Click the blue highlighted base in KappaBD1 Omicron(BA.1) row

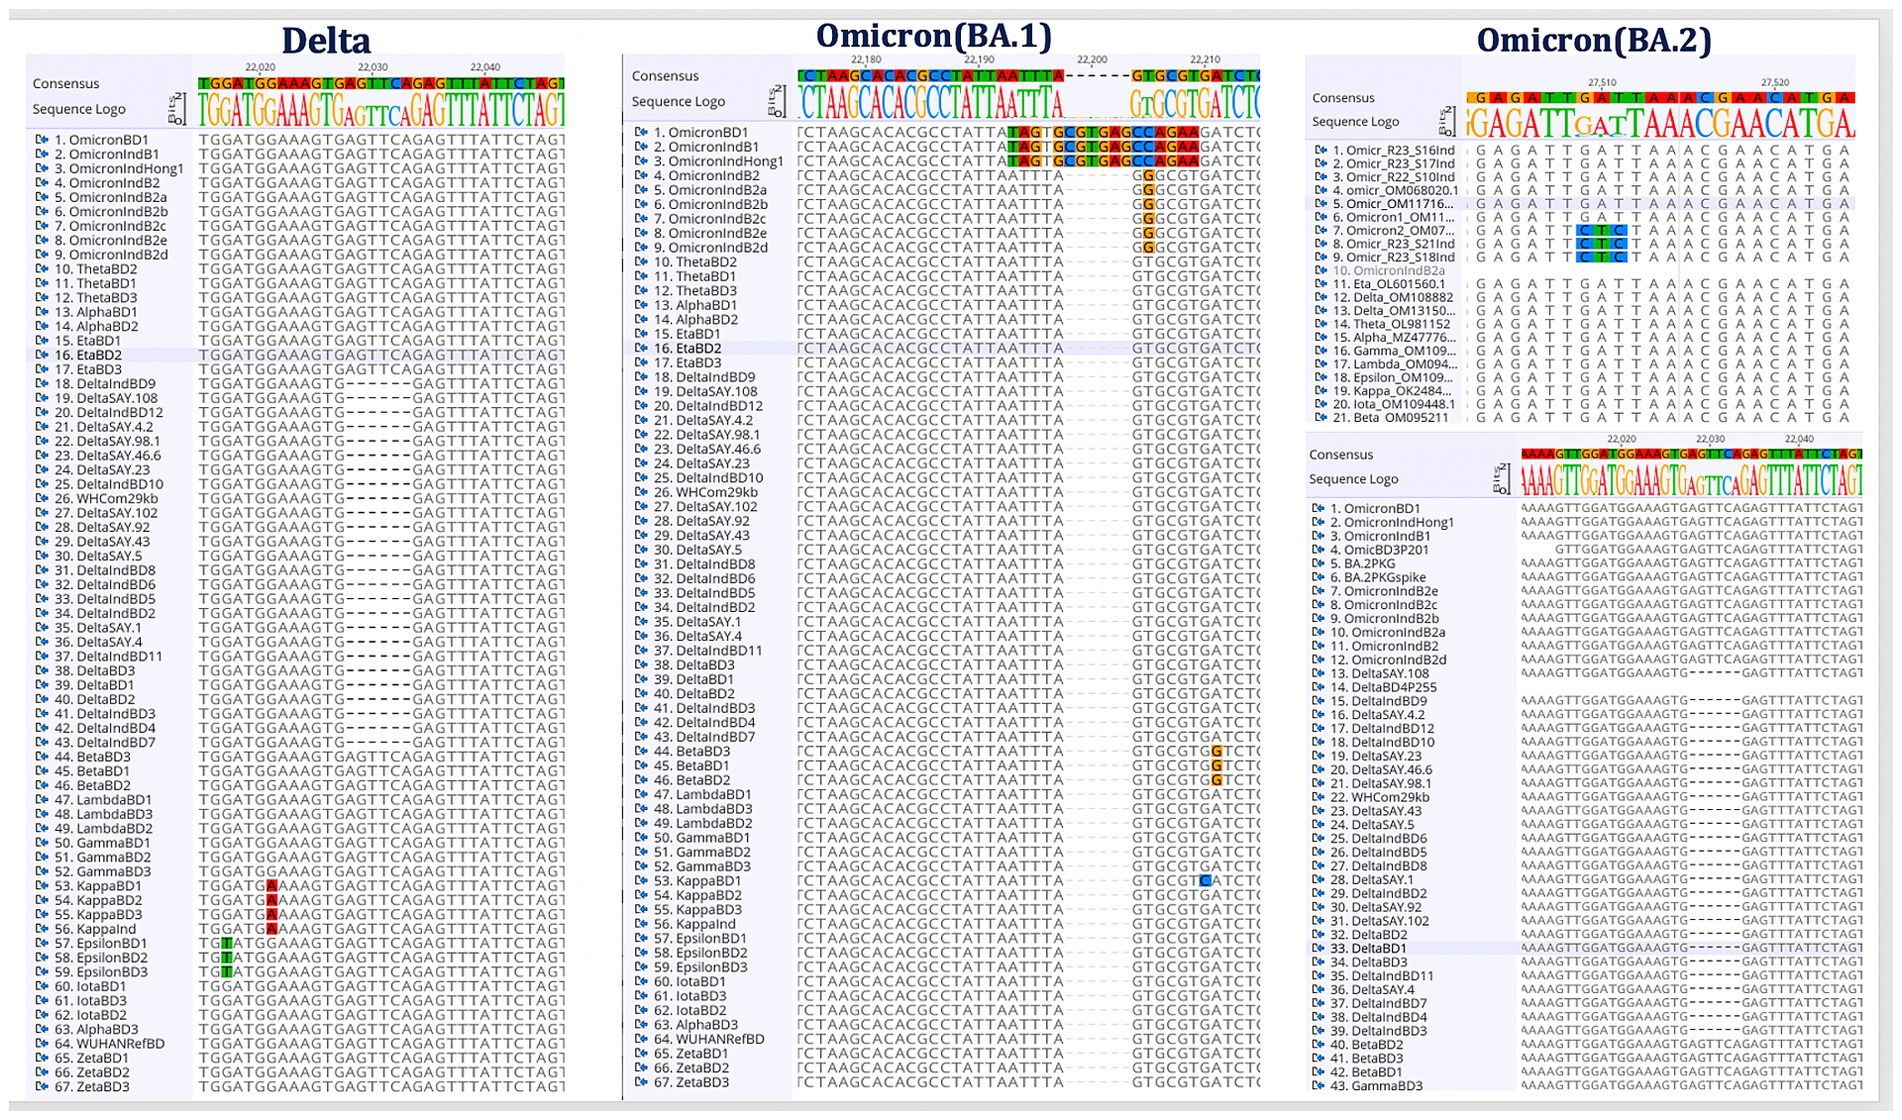[x=1206, y=881]
